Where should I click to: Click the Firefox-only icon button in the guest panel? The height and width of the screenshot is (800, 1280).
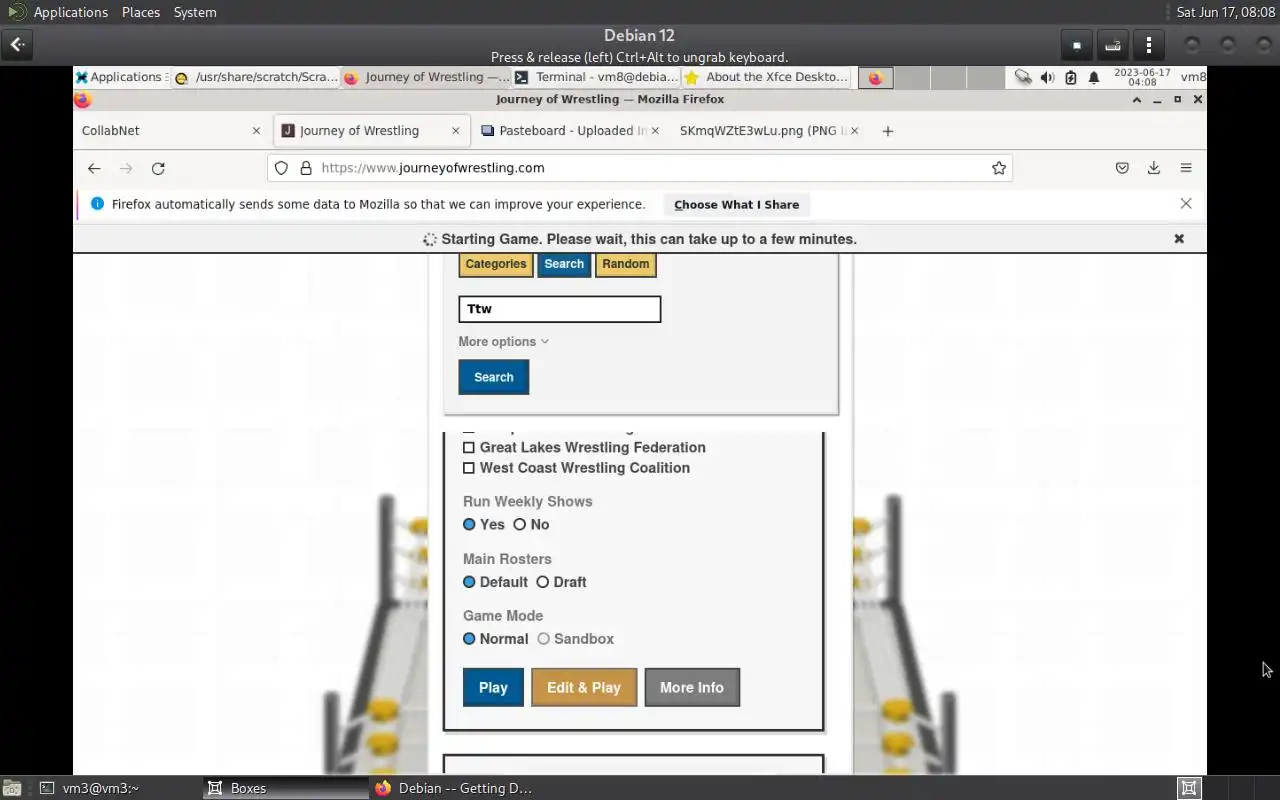(875, 78)
